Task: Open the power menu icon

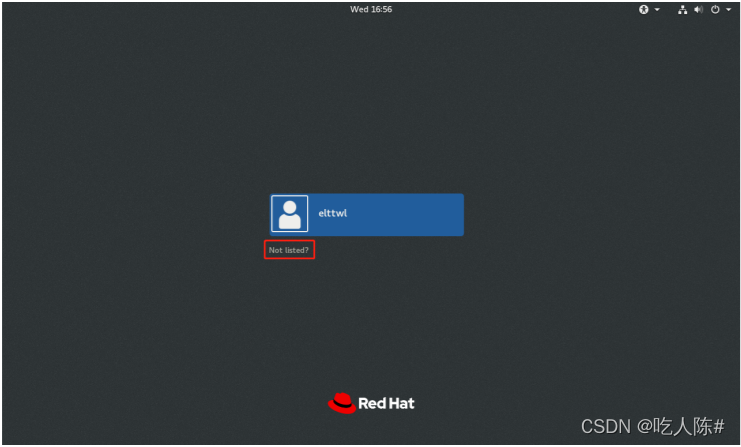Action: point(715,9)
